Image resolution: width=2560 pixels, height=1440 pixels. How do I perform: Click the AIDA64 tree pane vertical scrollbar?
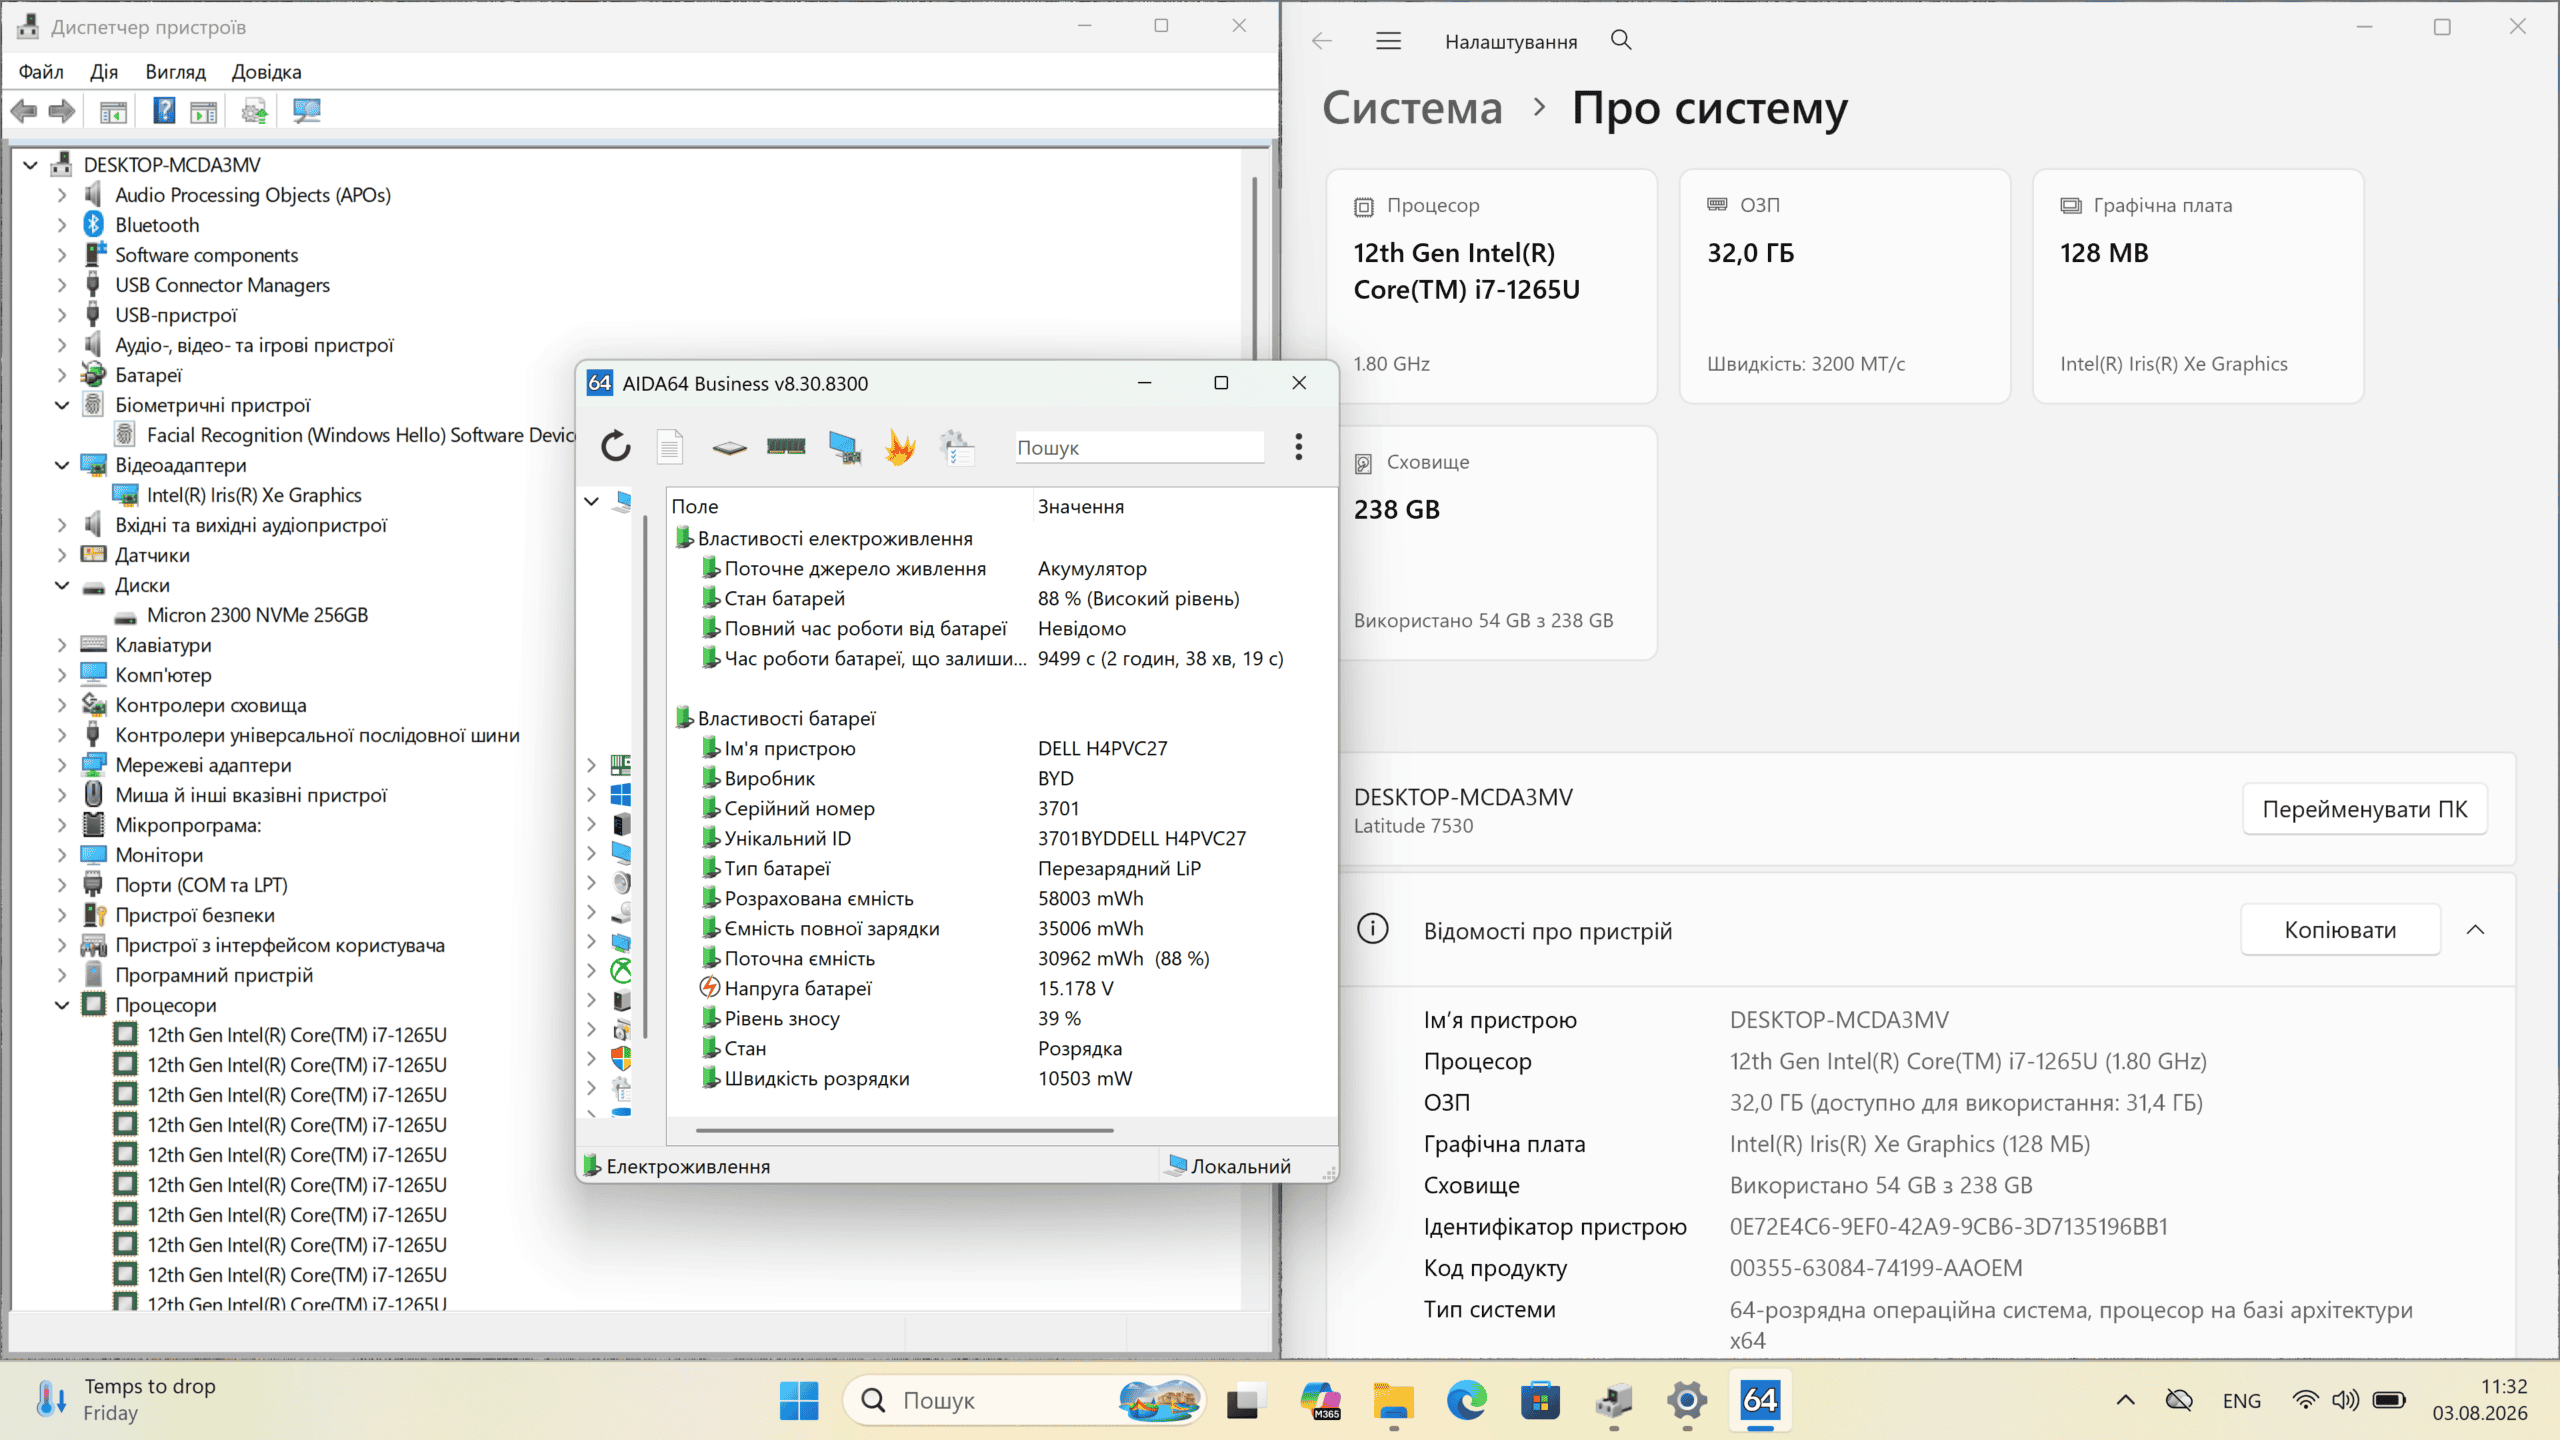(x=646, y=777)
